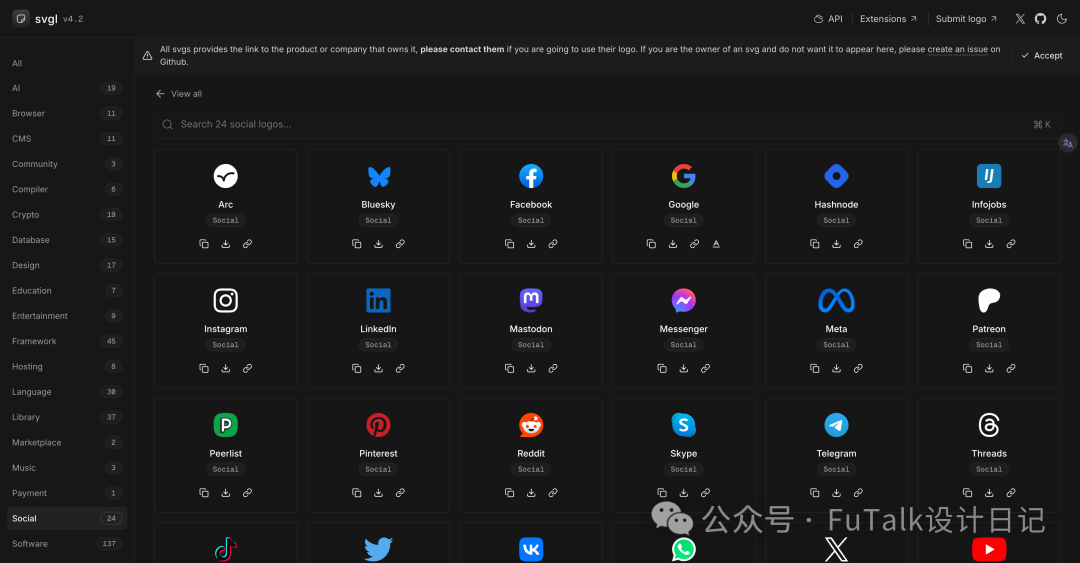Focus the Search 24 social logos field
Image resolution: width=1080 pixels, height=563 pixels.
click(606, 124)
